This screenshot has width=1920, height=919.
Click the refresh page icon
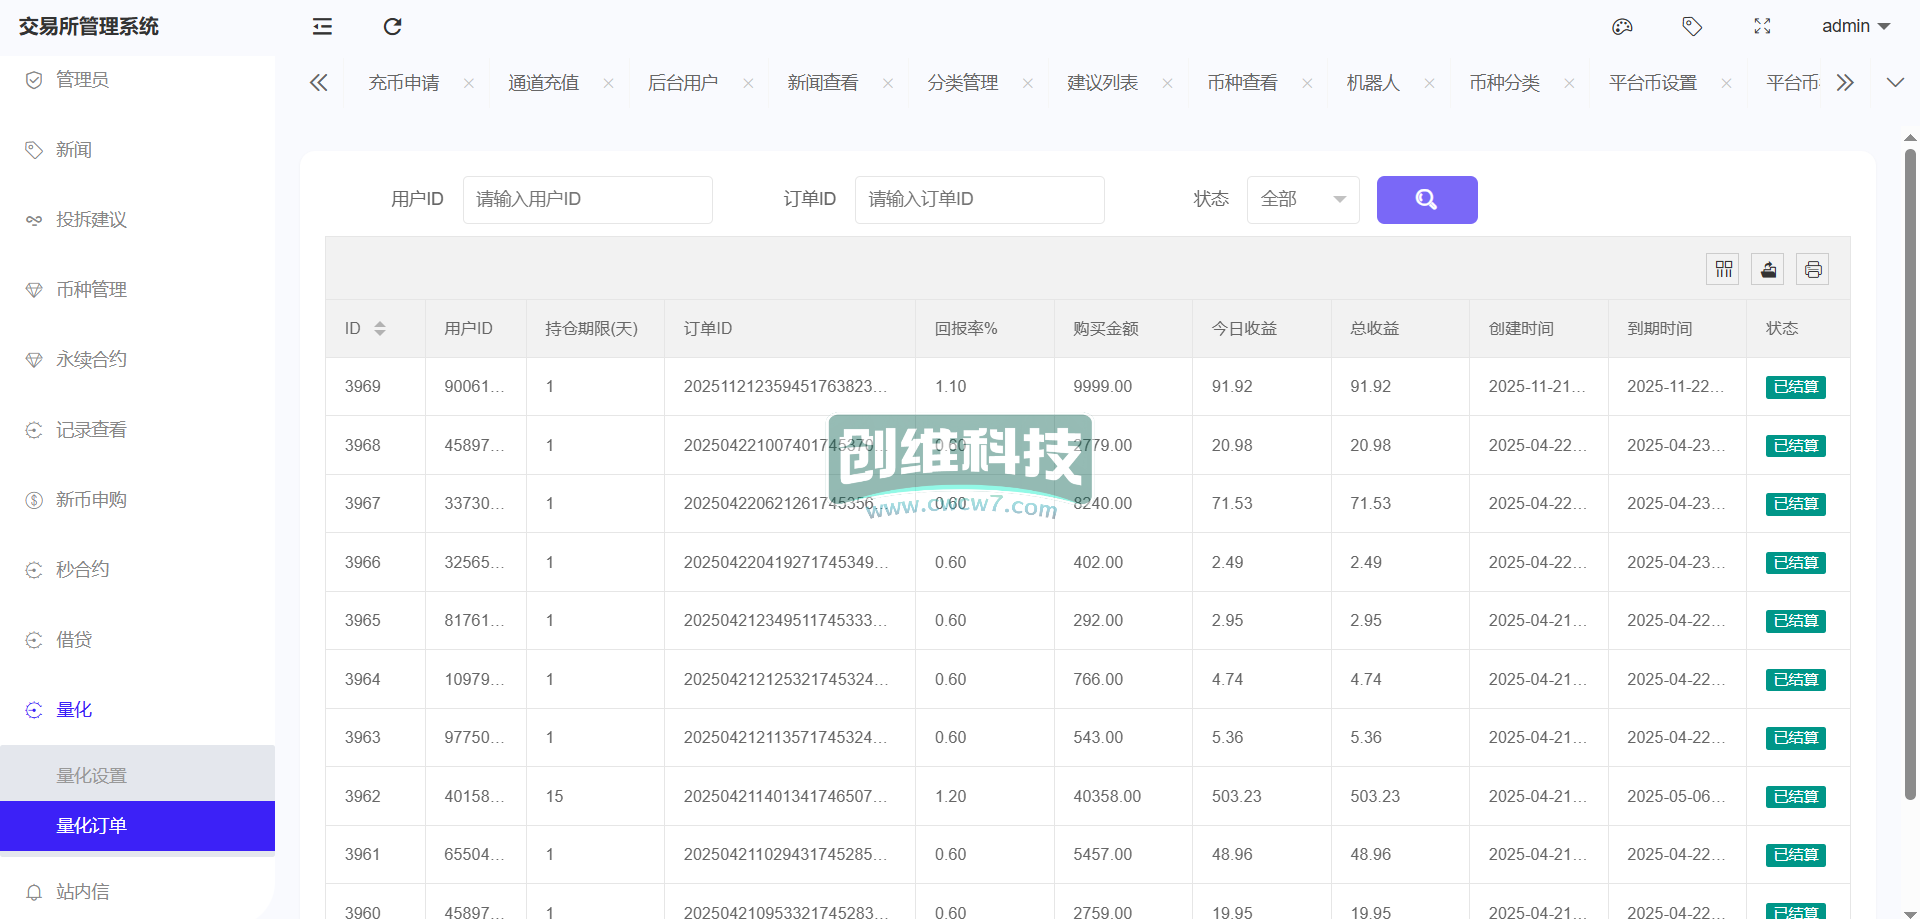[x=392, y=27]
